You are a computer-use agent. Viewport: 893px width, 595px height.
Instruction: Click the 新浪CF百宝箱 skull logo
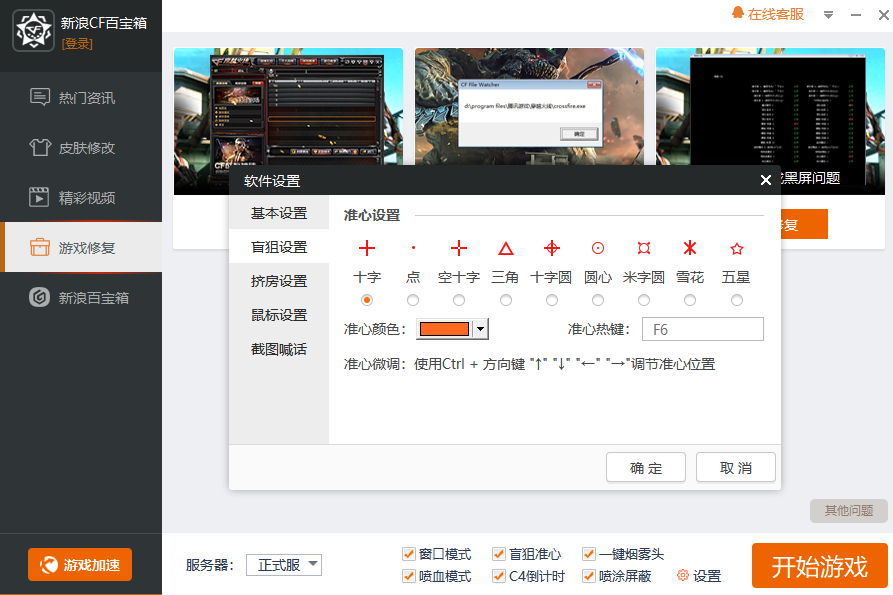[33, 29]
